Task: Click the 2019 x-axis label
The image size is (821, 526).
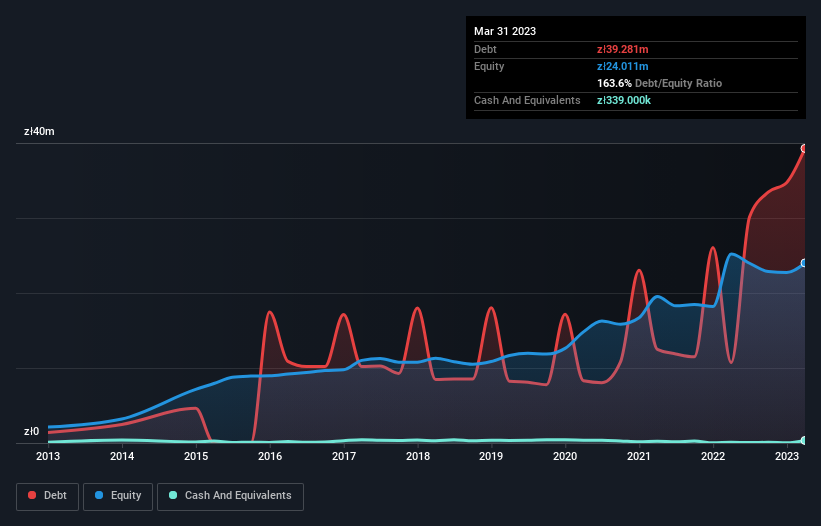Action: [491, 456]
